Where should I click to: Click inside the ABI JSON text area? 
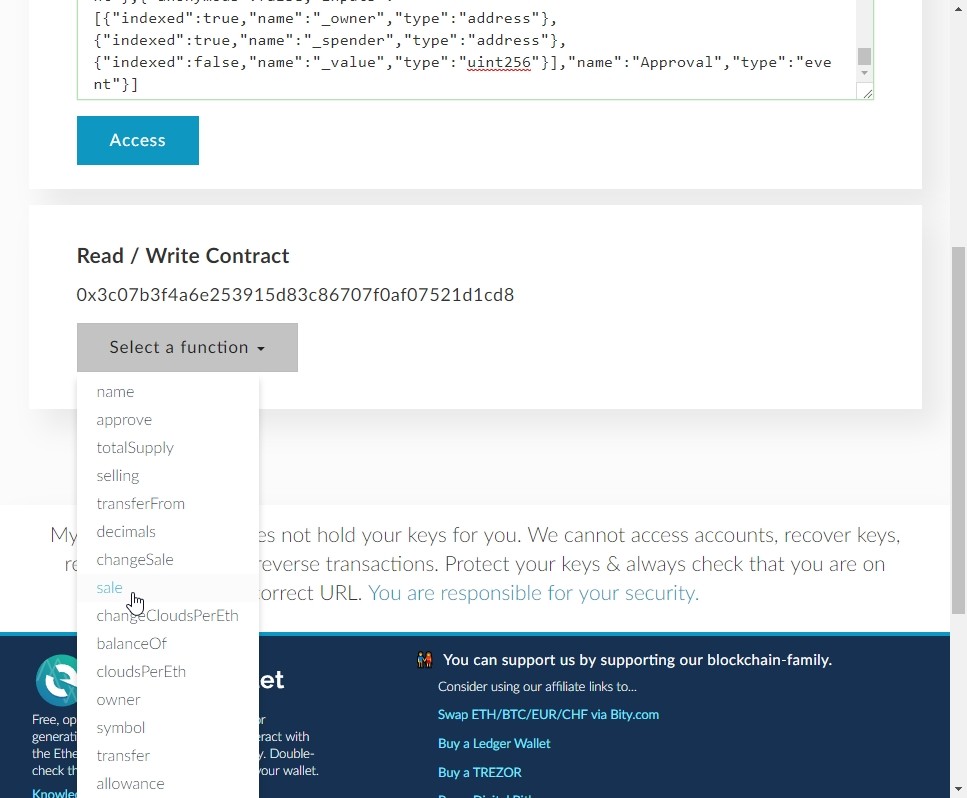tap(466, 49)
